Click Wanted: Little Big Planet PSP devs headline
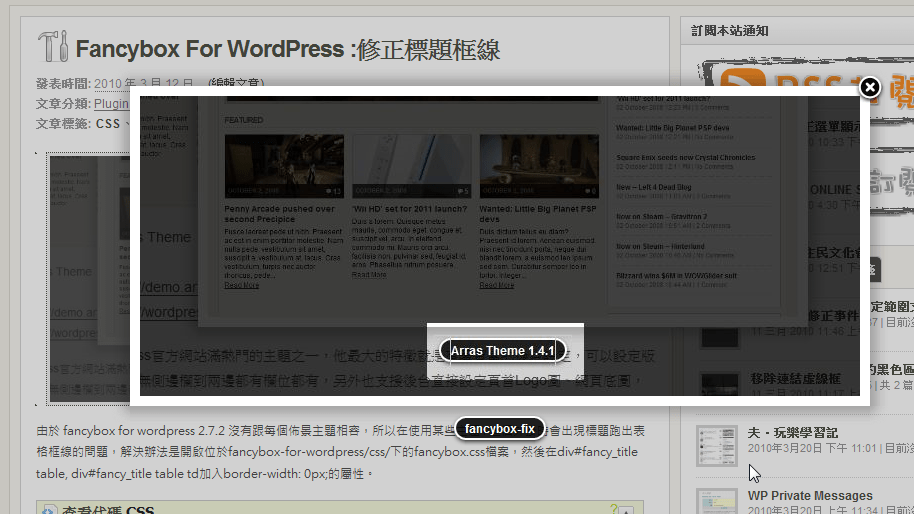 [537, 214]
